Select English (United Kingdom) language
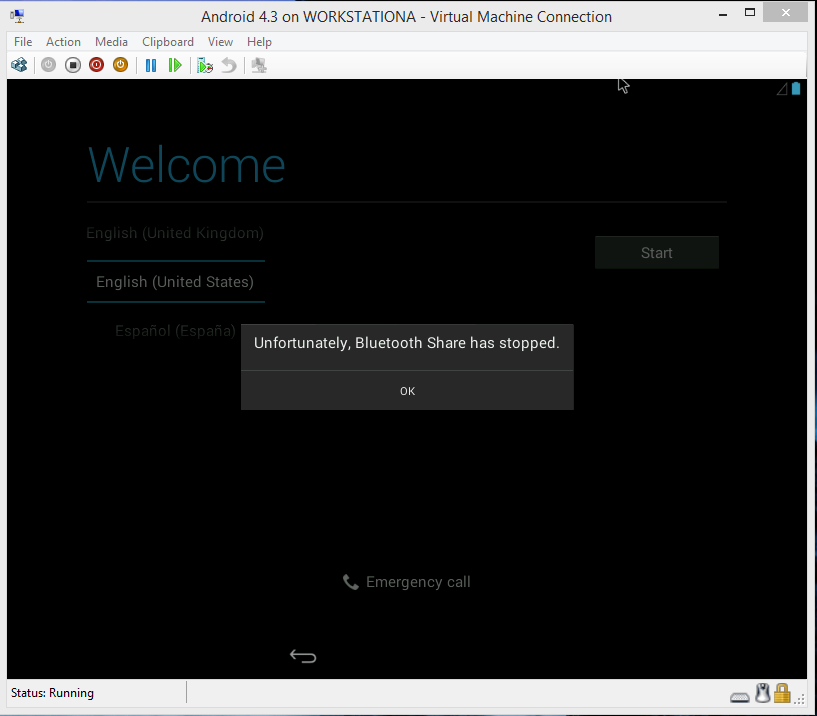Screen dimensions: 817x716 coord(175,233)
